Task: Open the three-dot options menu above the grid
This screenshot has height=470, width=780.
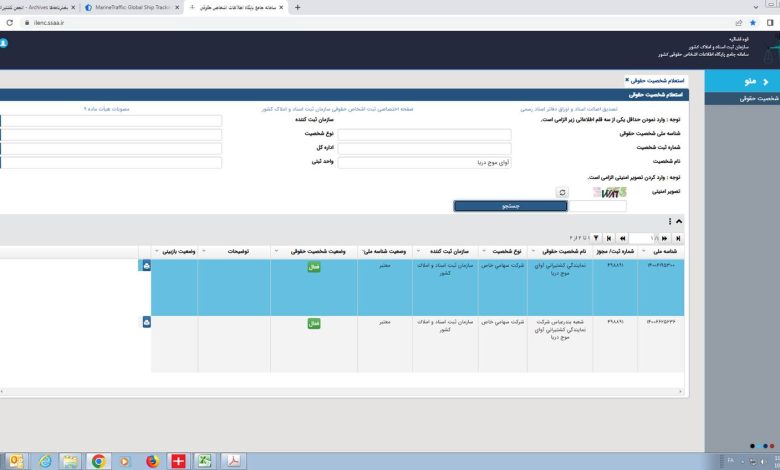Action: click(670, 222)
